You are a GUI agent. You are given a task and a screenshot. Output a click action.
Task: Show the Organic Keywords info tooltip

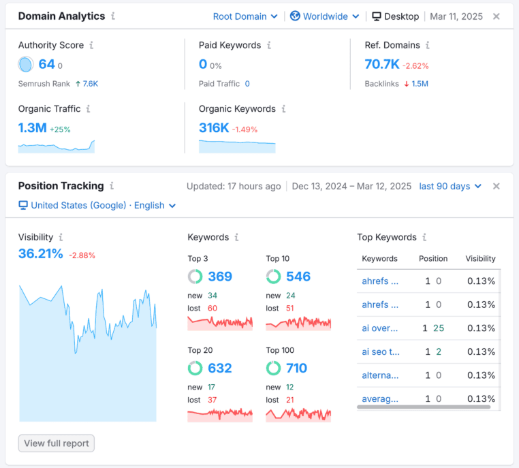click(284, 109)
